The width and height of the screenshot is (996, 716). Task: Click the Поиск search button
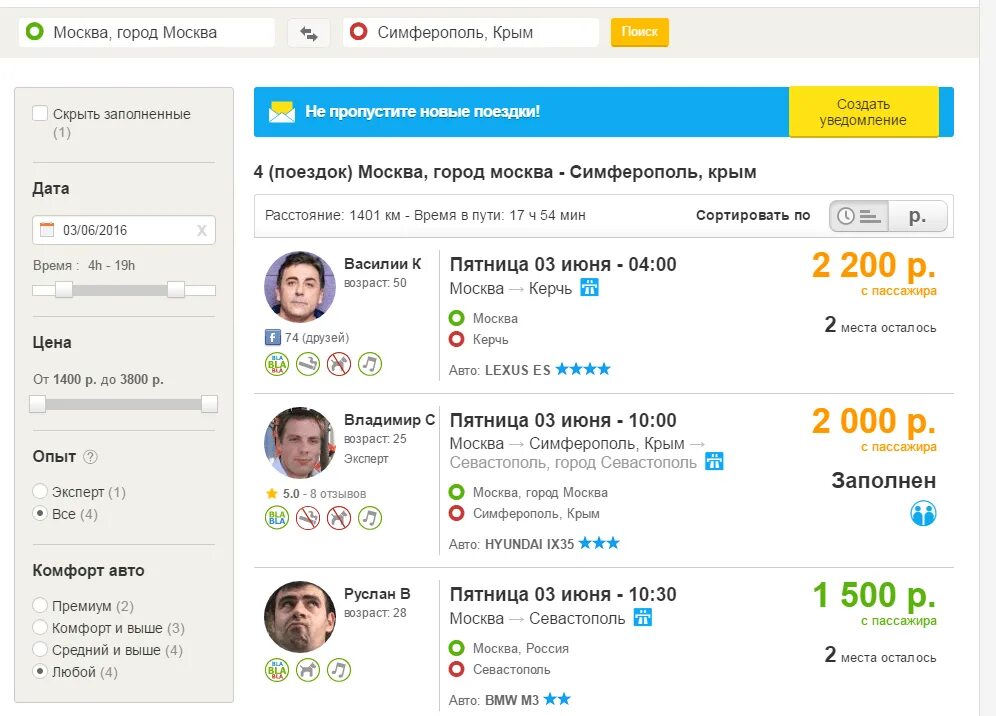click(x=640, y=32)
